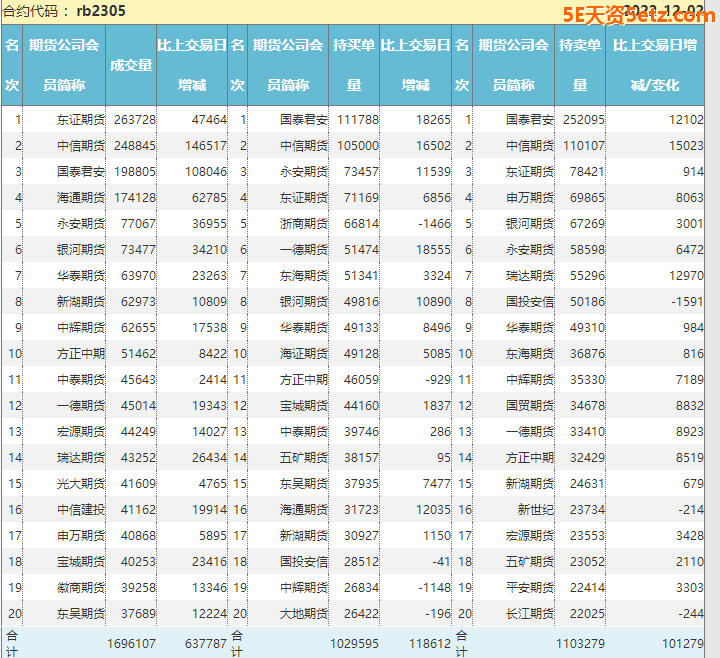
Task: Click 海证期货 in the long position column
Action: pos(304,354)
